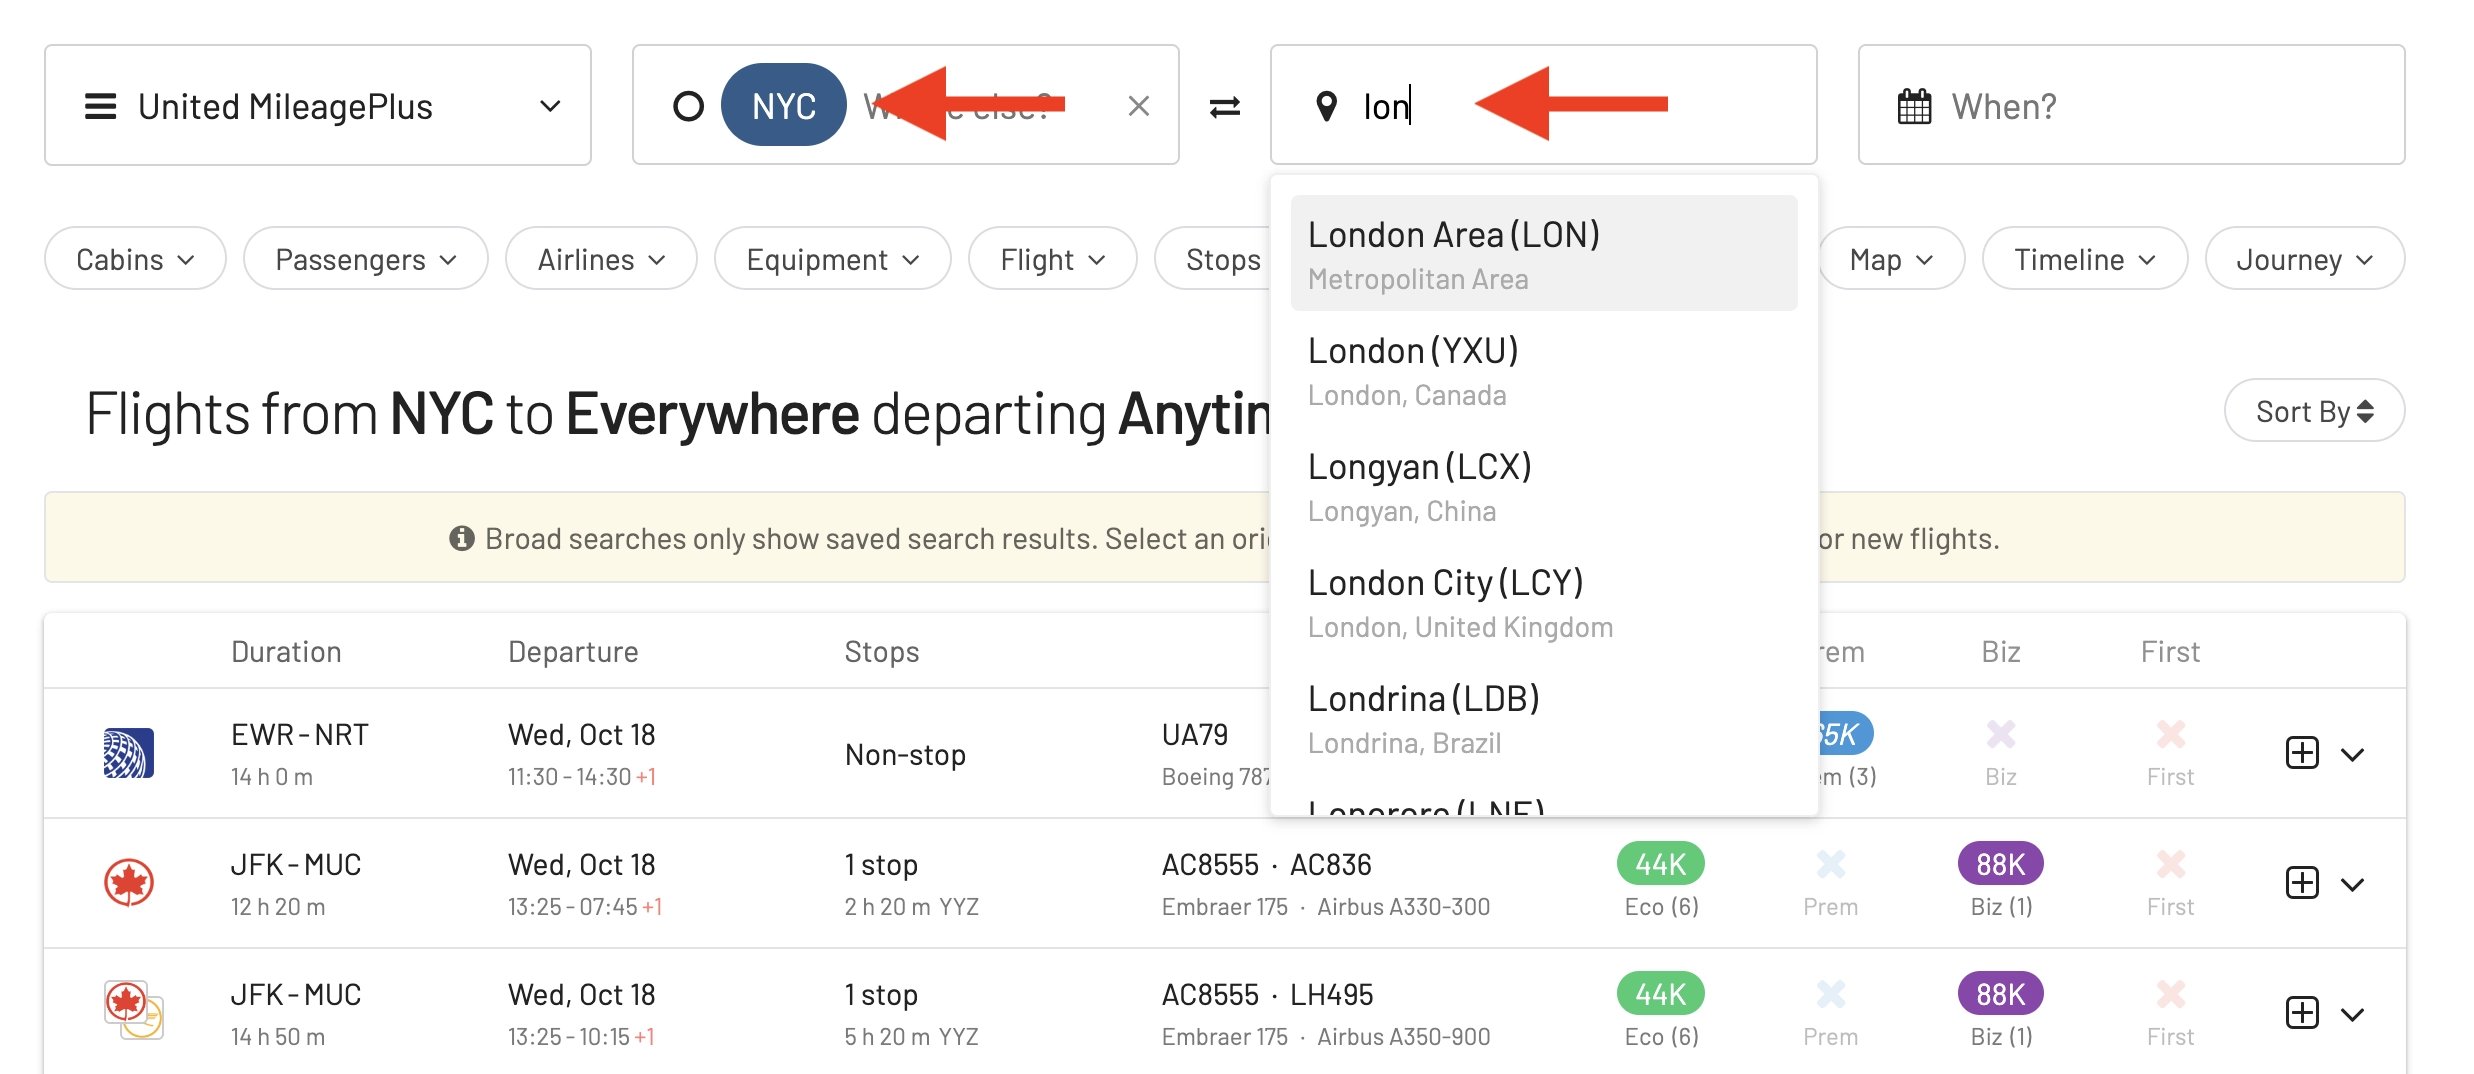Click the info icon in broad searches notice

461,538
